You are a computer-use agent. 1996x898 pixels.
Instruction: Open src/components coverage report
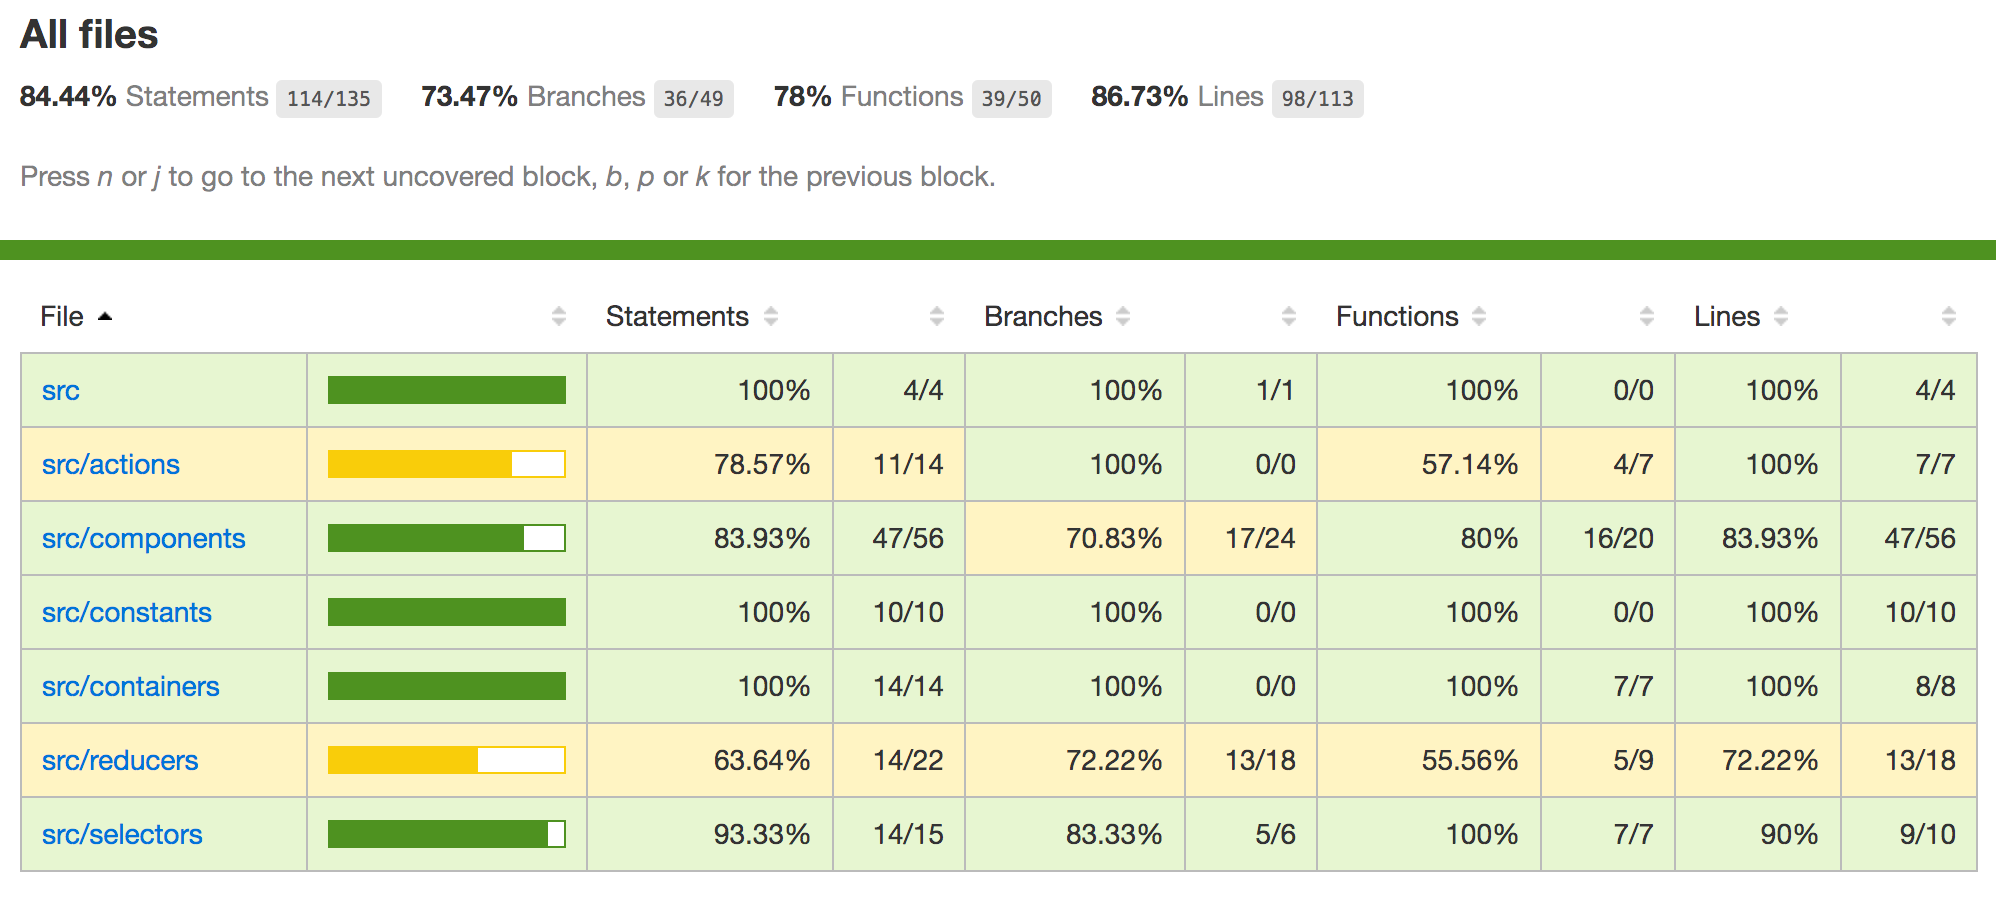coord(144,539)
